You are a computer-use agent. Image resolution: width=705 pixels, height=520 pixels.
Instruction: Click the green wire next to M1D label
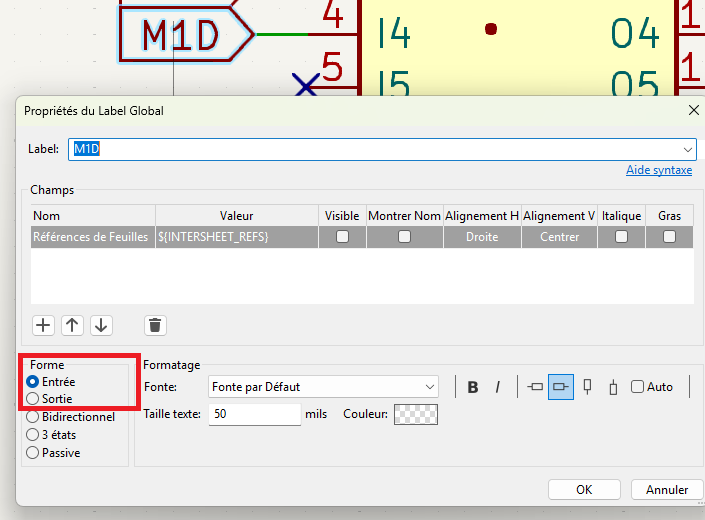click(x=282, y=34)
